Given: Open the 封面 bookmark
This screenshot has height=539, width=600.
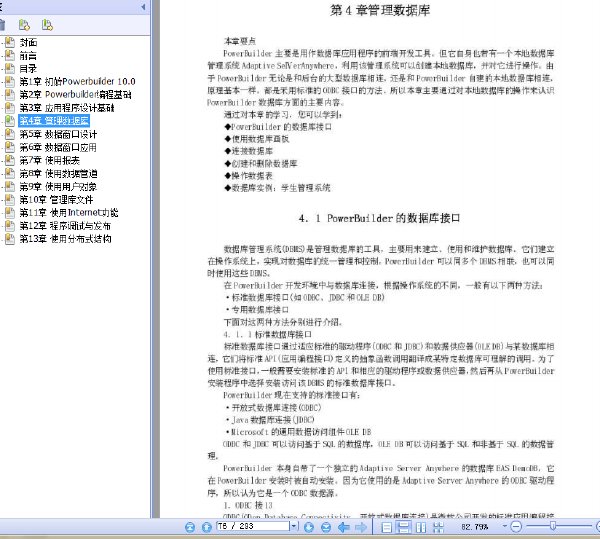Looking at the screenshot, I should pyautogui.click(x=28, y=42).
